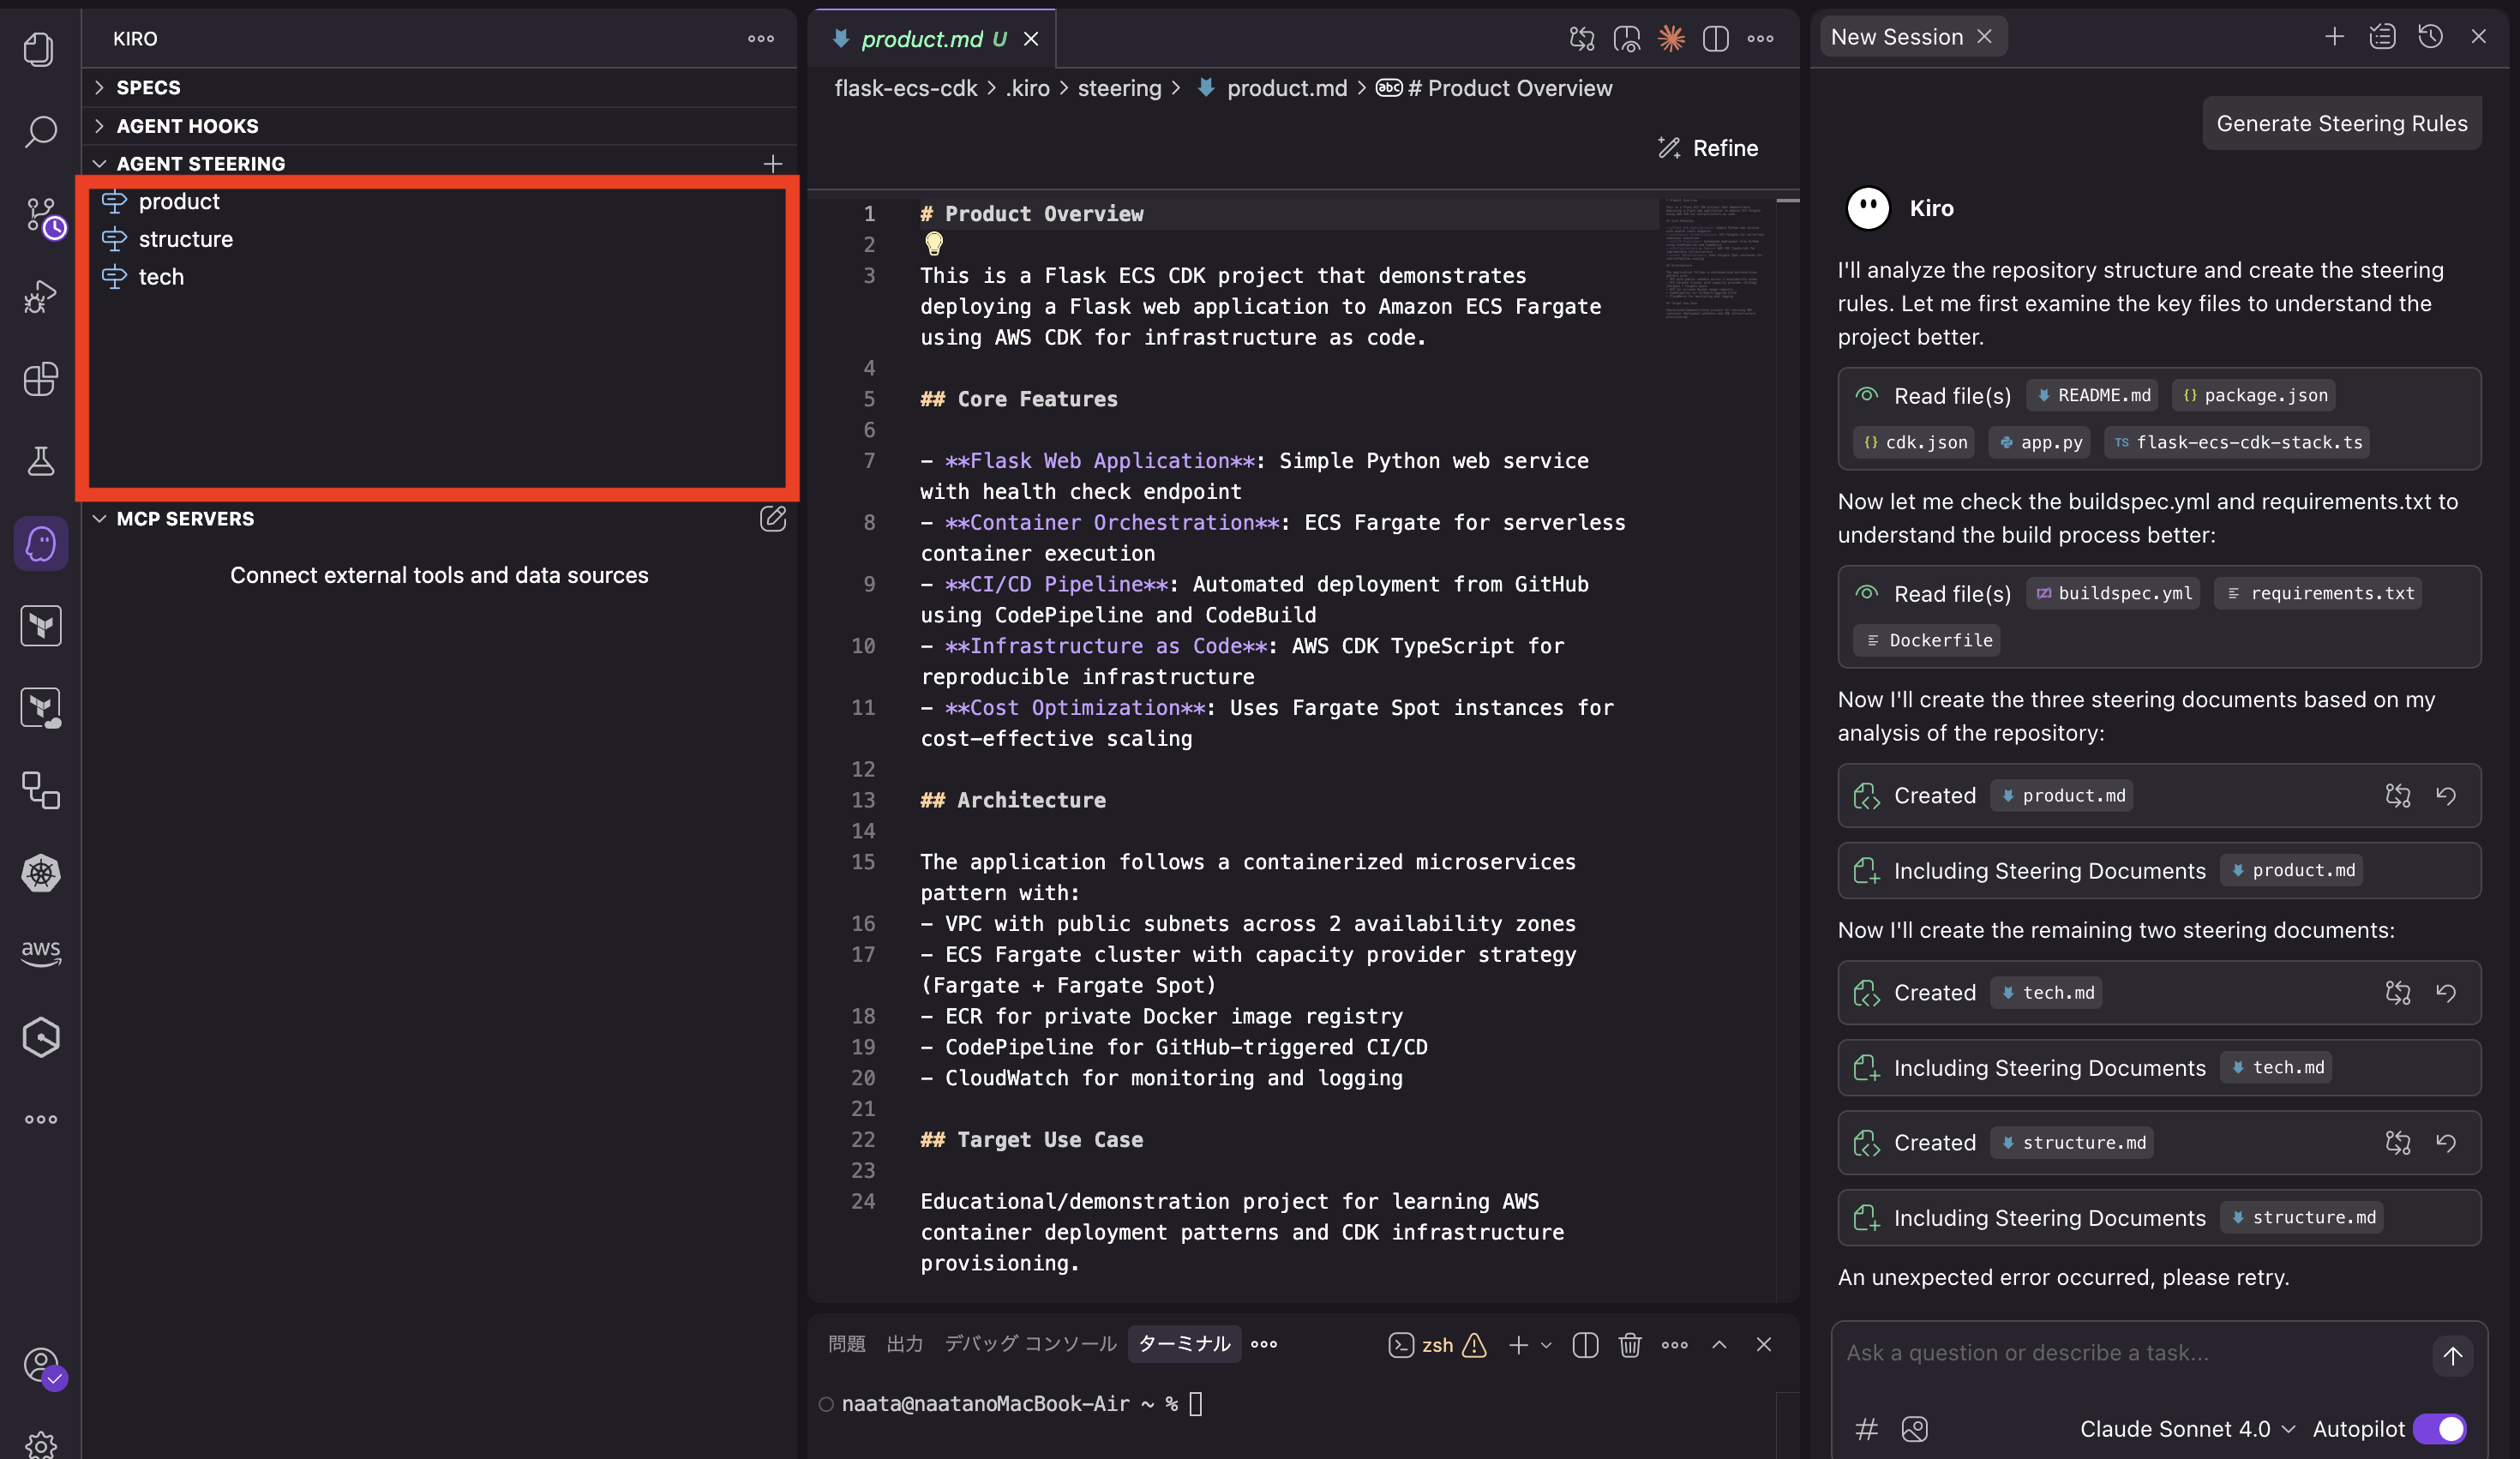Open the Extensions view icon
Screen dimensions: 2520x1459
point(40,379)
